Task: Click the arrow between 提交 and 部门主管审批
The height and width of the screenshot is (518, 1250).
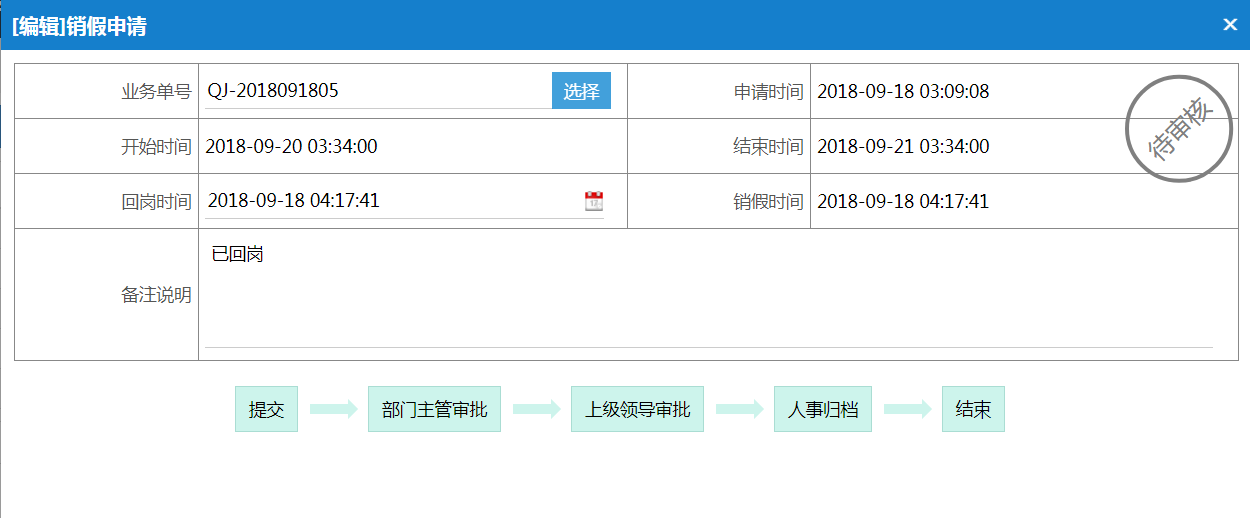Action: [x=333, y=409]
